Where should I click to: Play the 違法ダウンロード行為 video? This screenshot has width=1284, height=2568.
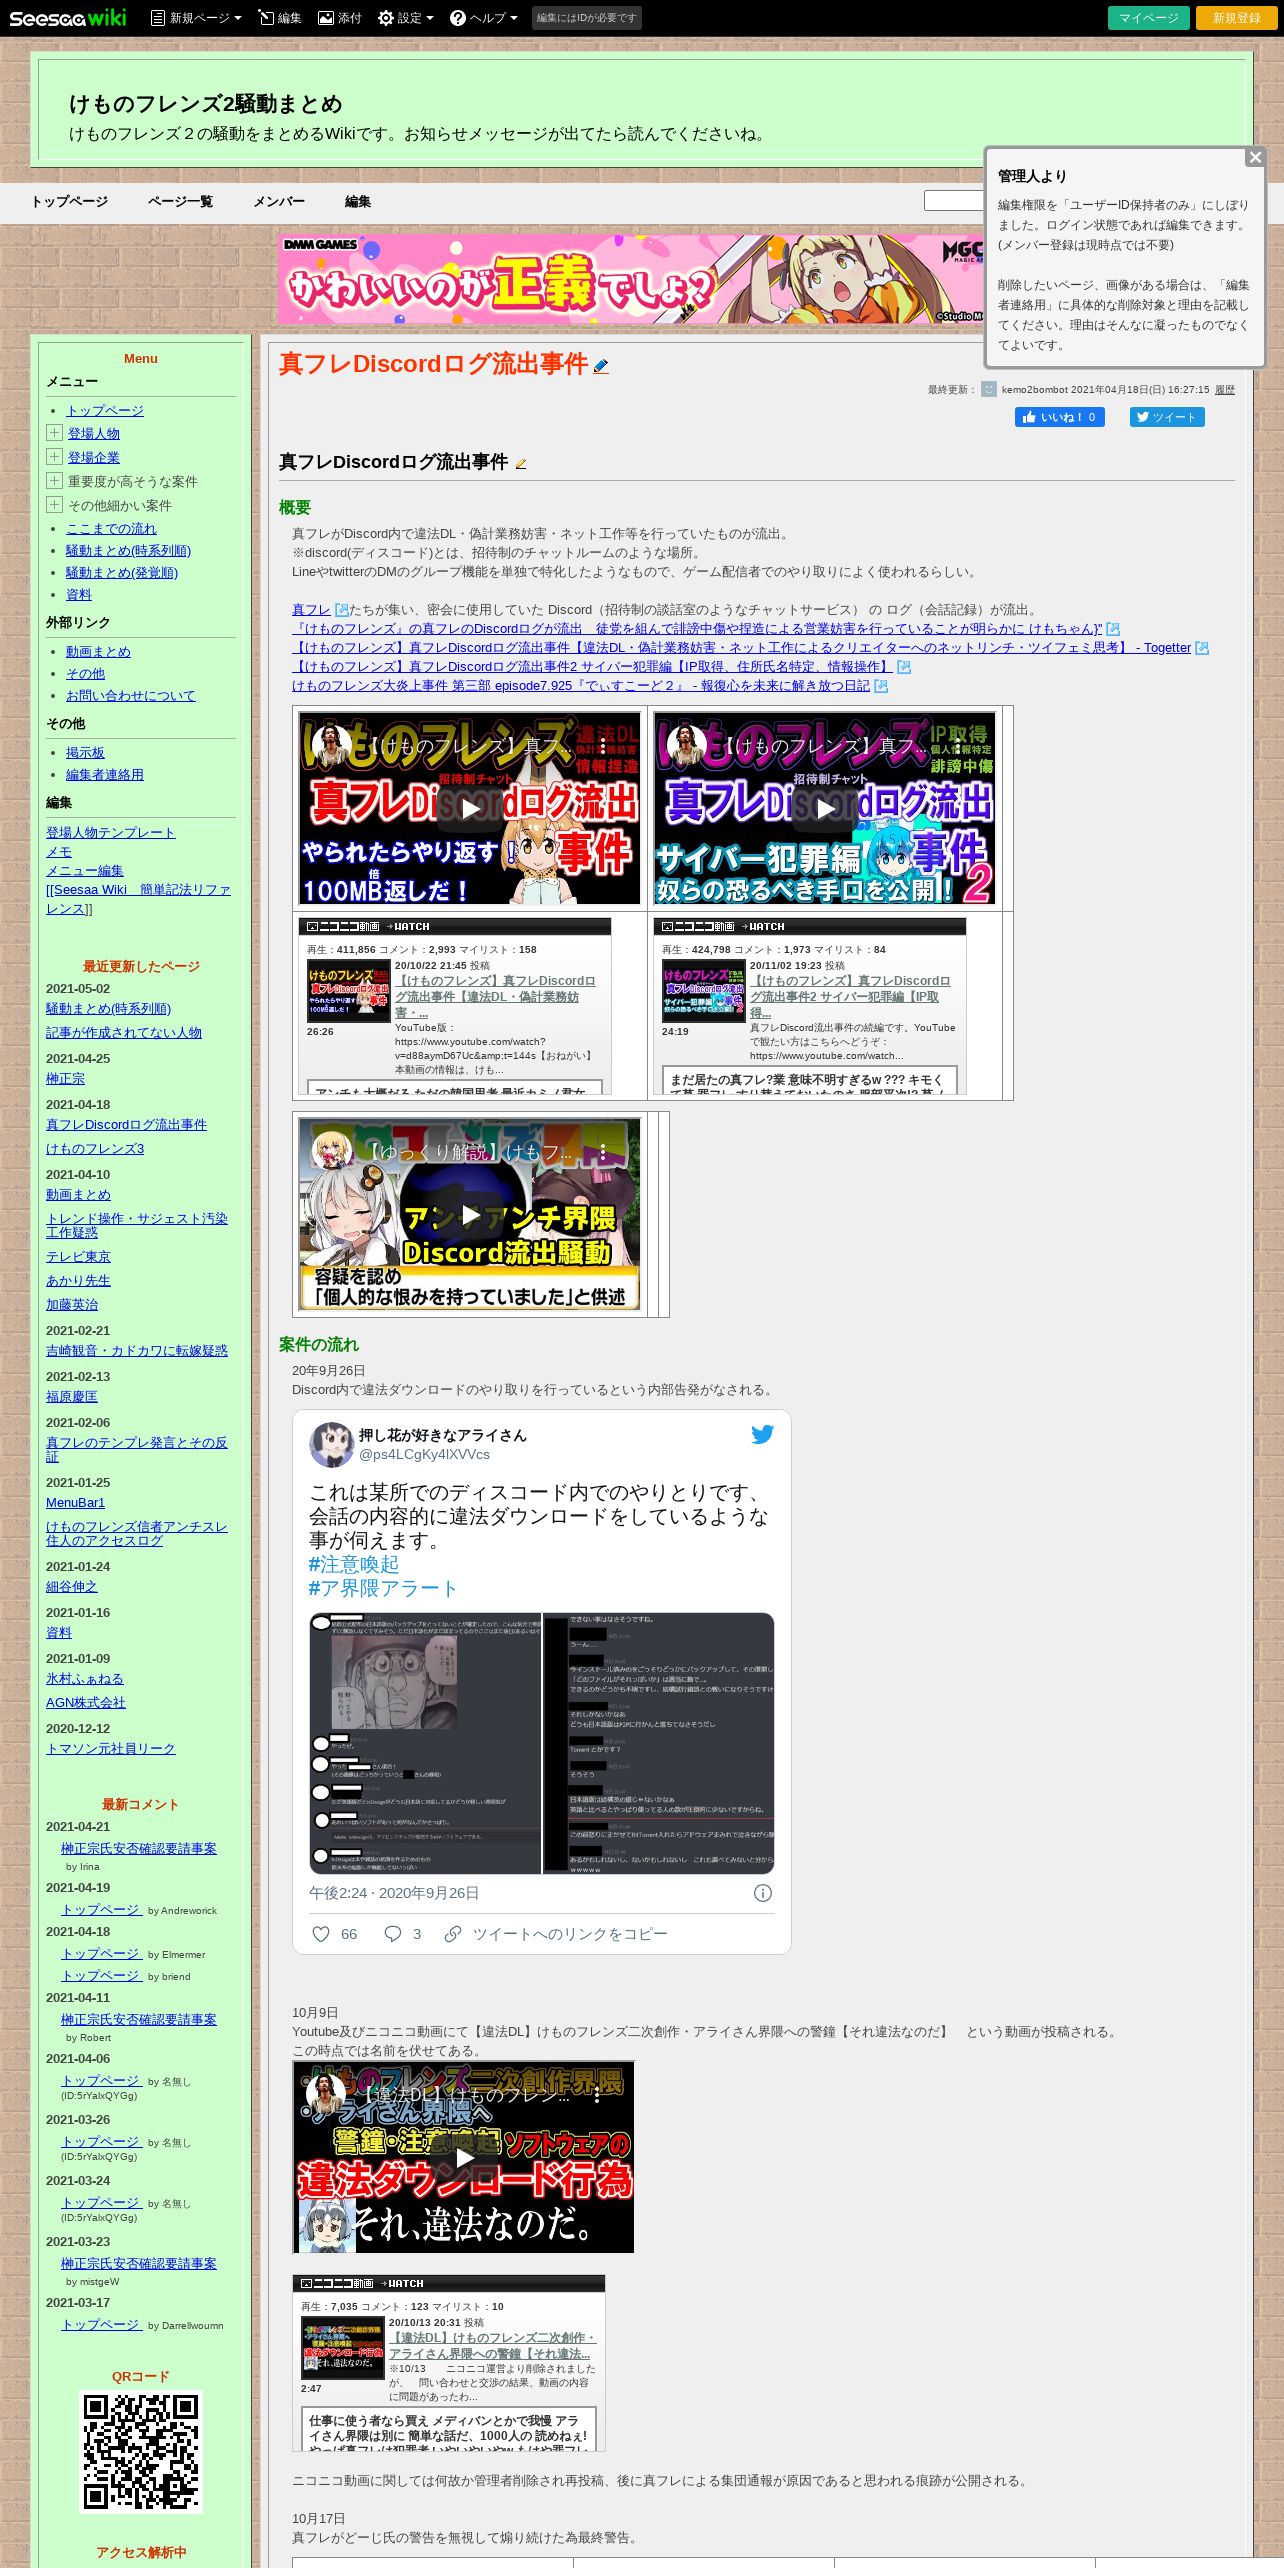[x=464, y=2157]
